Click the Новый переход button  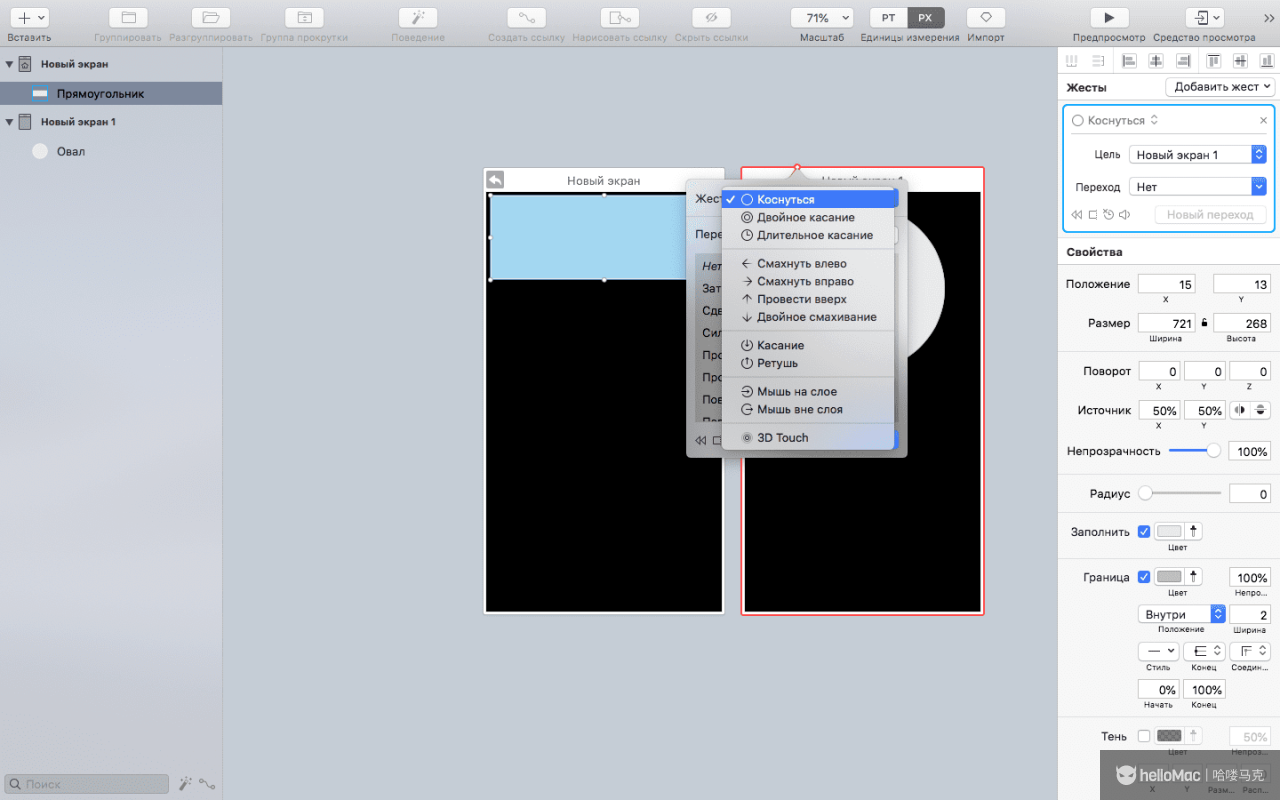coord(1210,215)
